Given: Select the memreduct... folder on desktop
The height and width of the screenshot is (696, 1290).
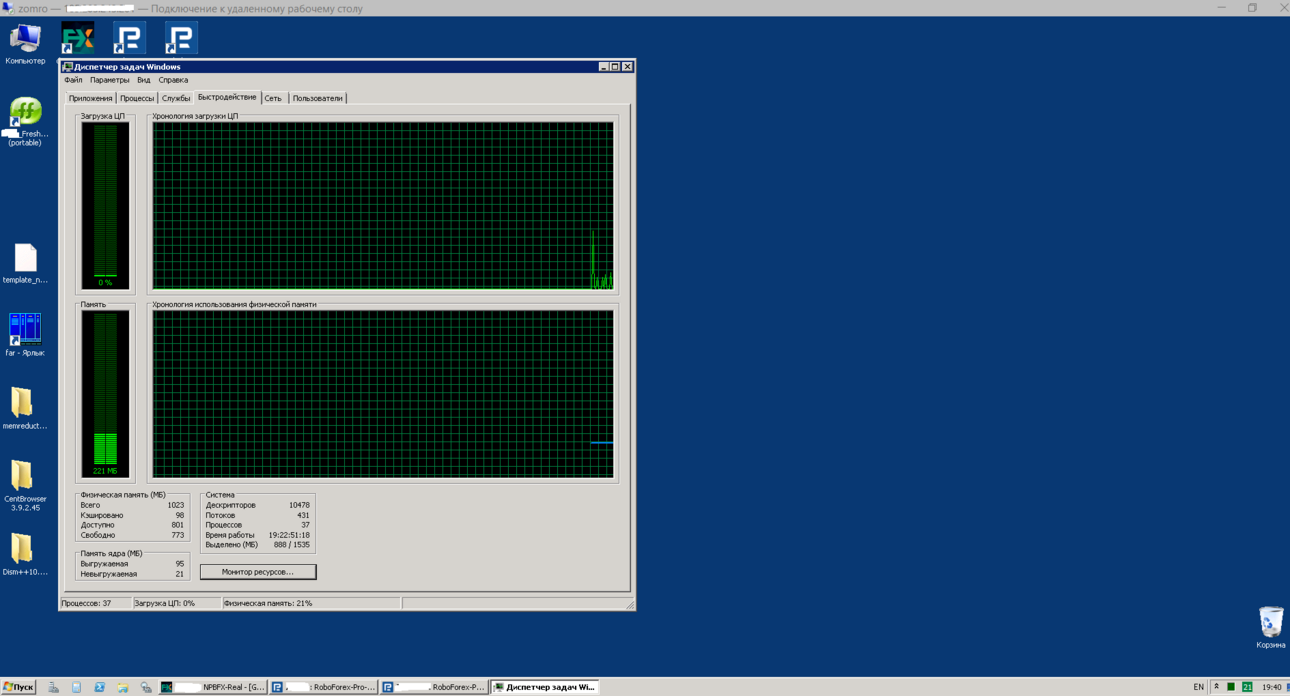Looking at the screenshot, I should coord(24,408).
